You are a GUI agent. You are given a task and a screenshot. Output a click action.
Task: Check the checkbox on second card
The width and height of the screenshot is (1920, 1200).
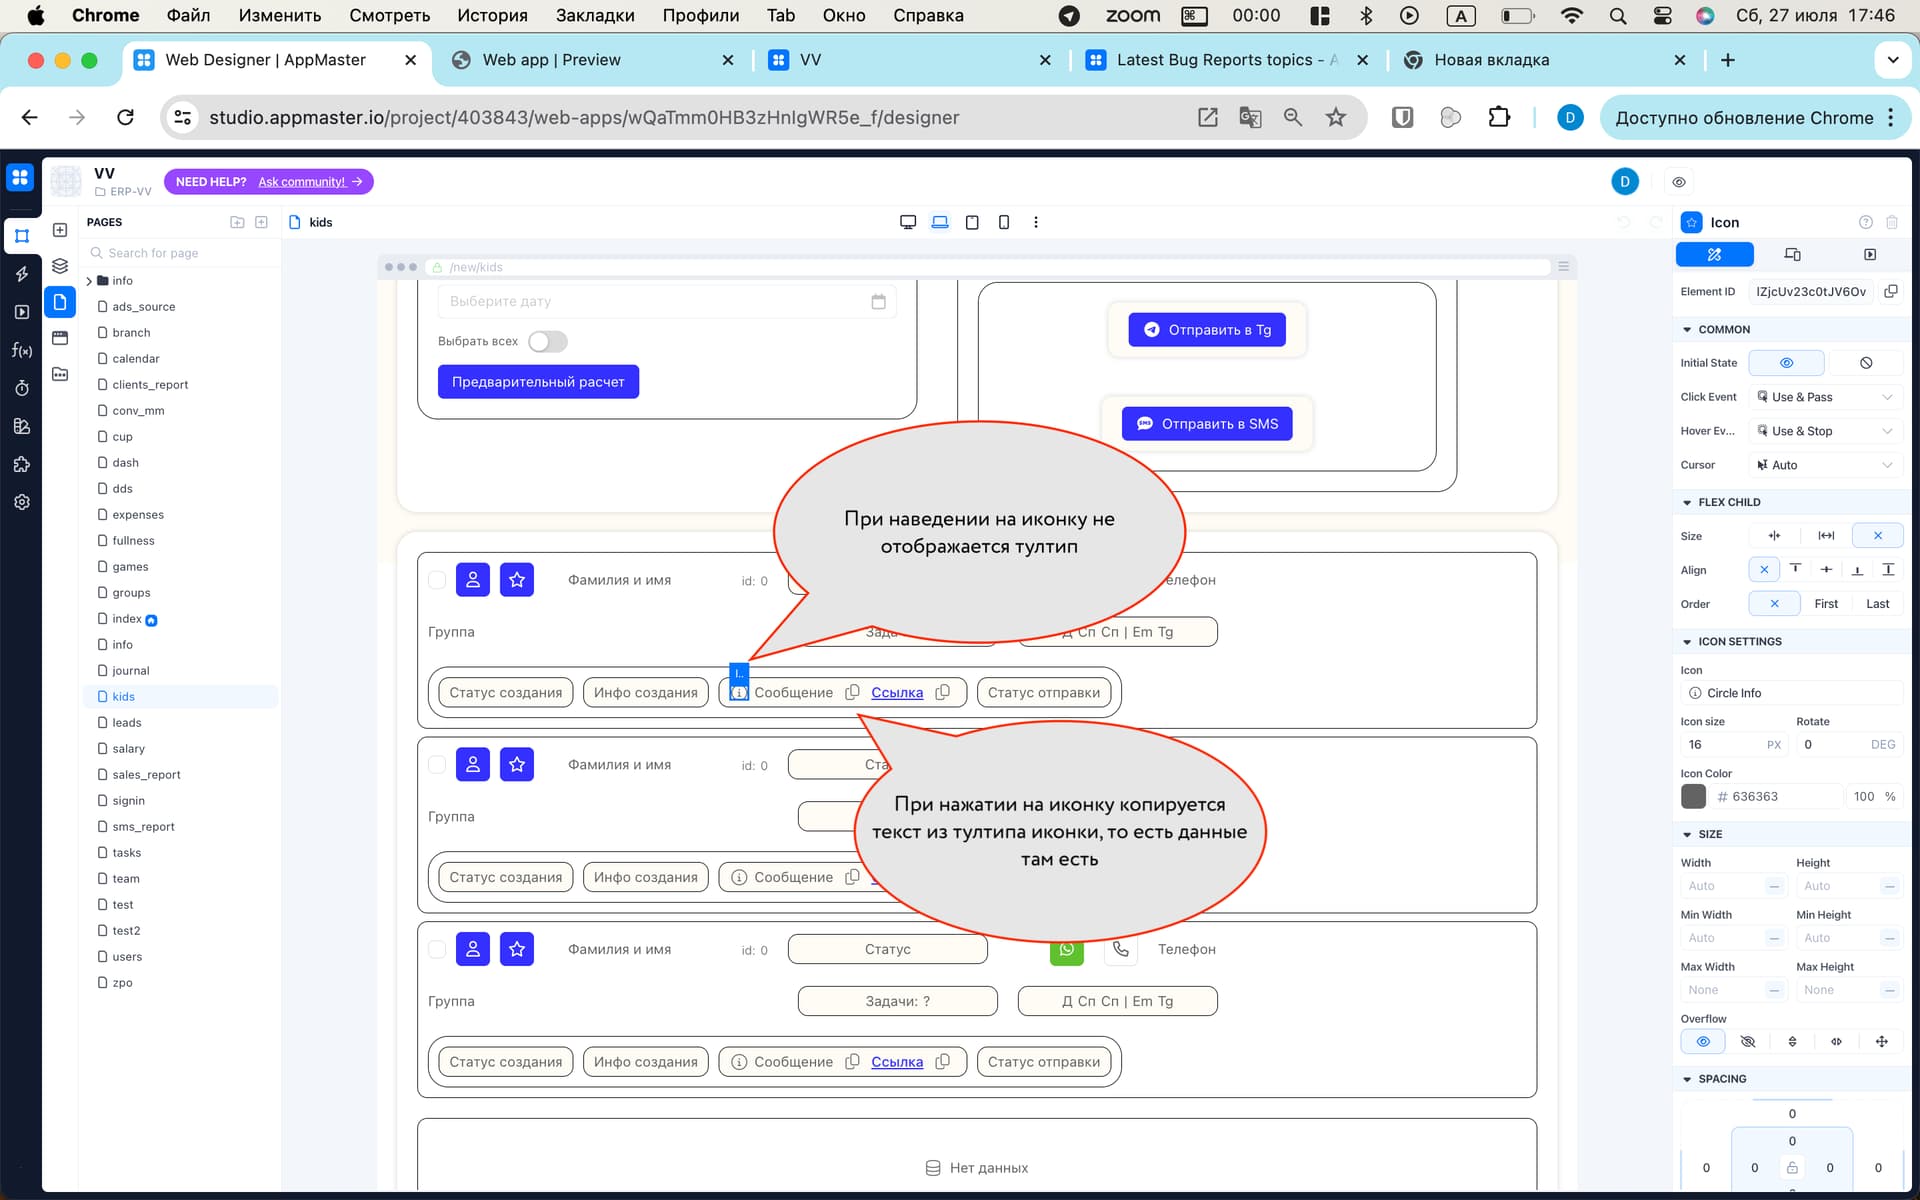(x=437, y=765)
